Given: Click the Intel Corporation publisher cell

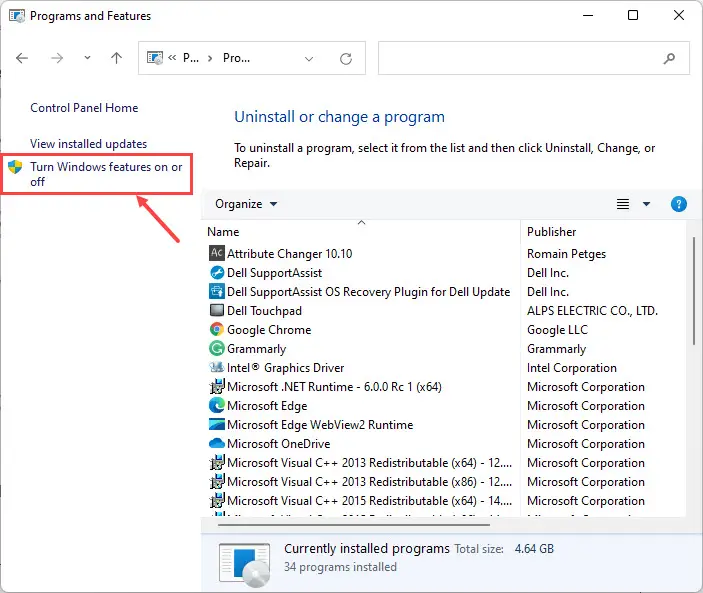Looking at the screenshot, I should pos(572,368).
